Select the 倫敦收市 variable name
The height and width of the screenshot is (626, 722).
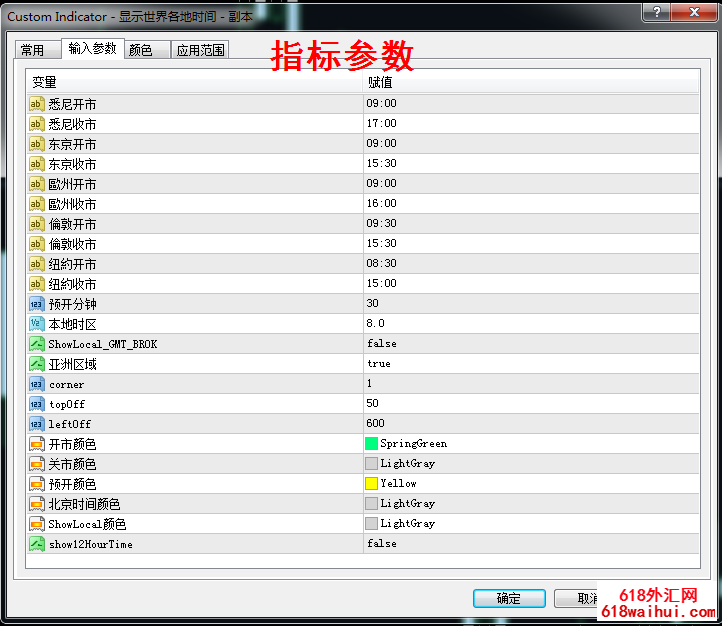tap(72, 244)
